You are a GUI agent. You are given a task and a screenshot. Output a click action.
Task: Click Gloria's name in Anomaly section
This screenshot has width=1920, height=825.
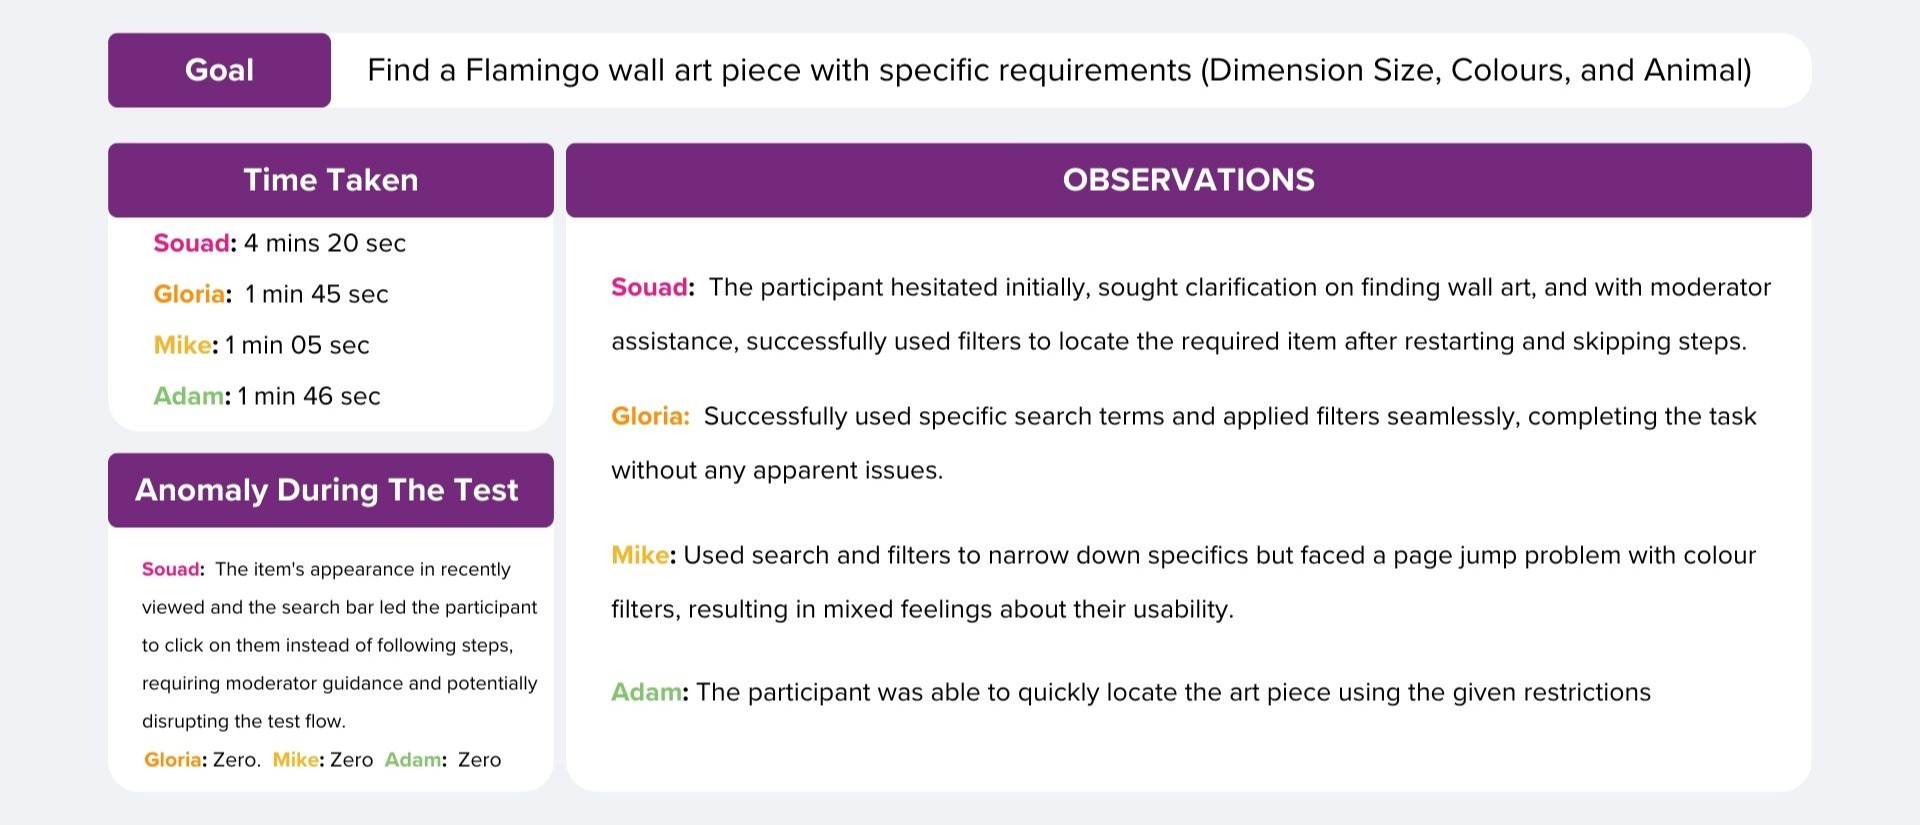[x=172, y=760]
